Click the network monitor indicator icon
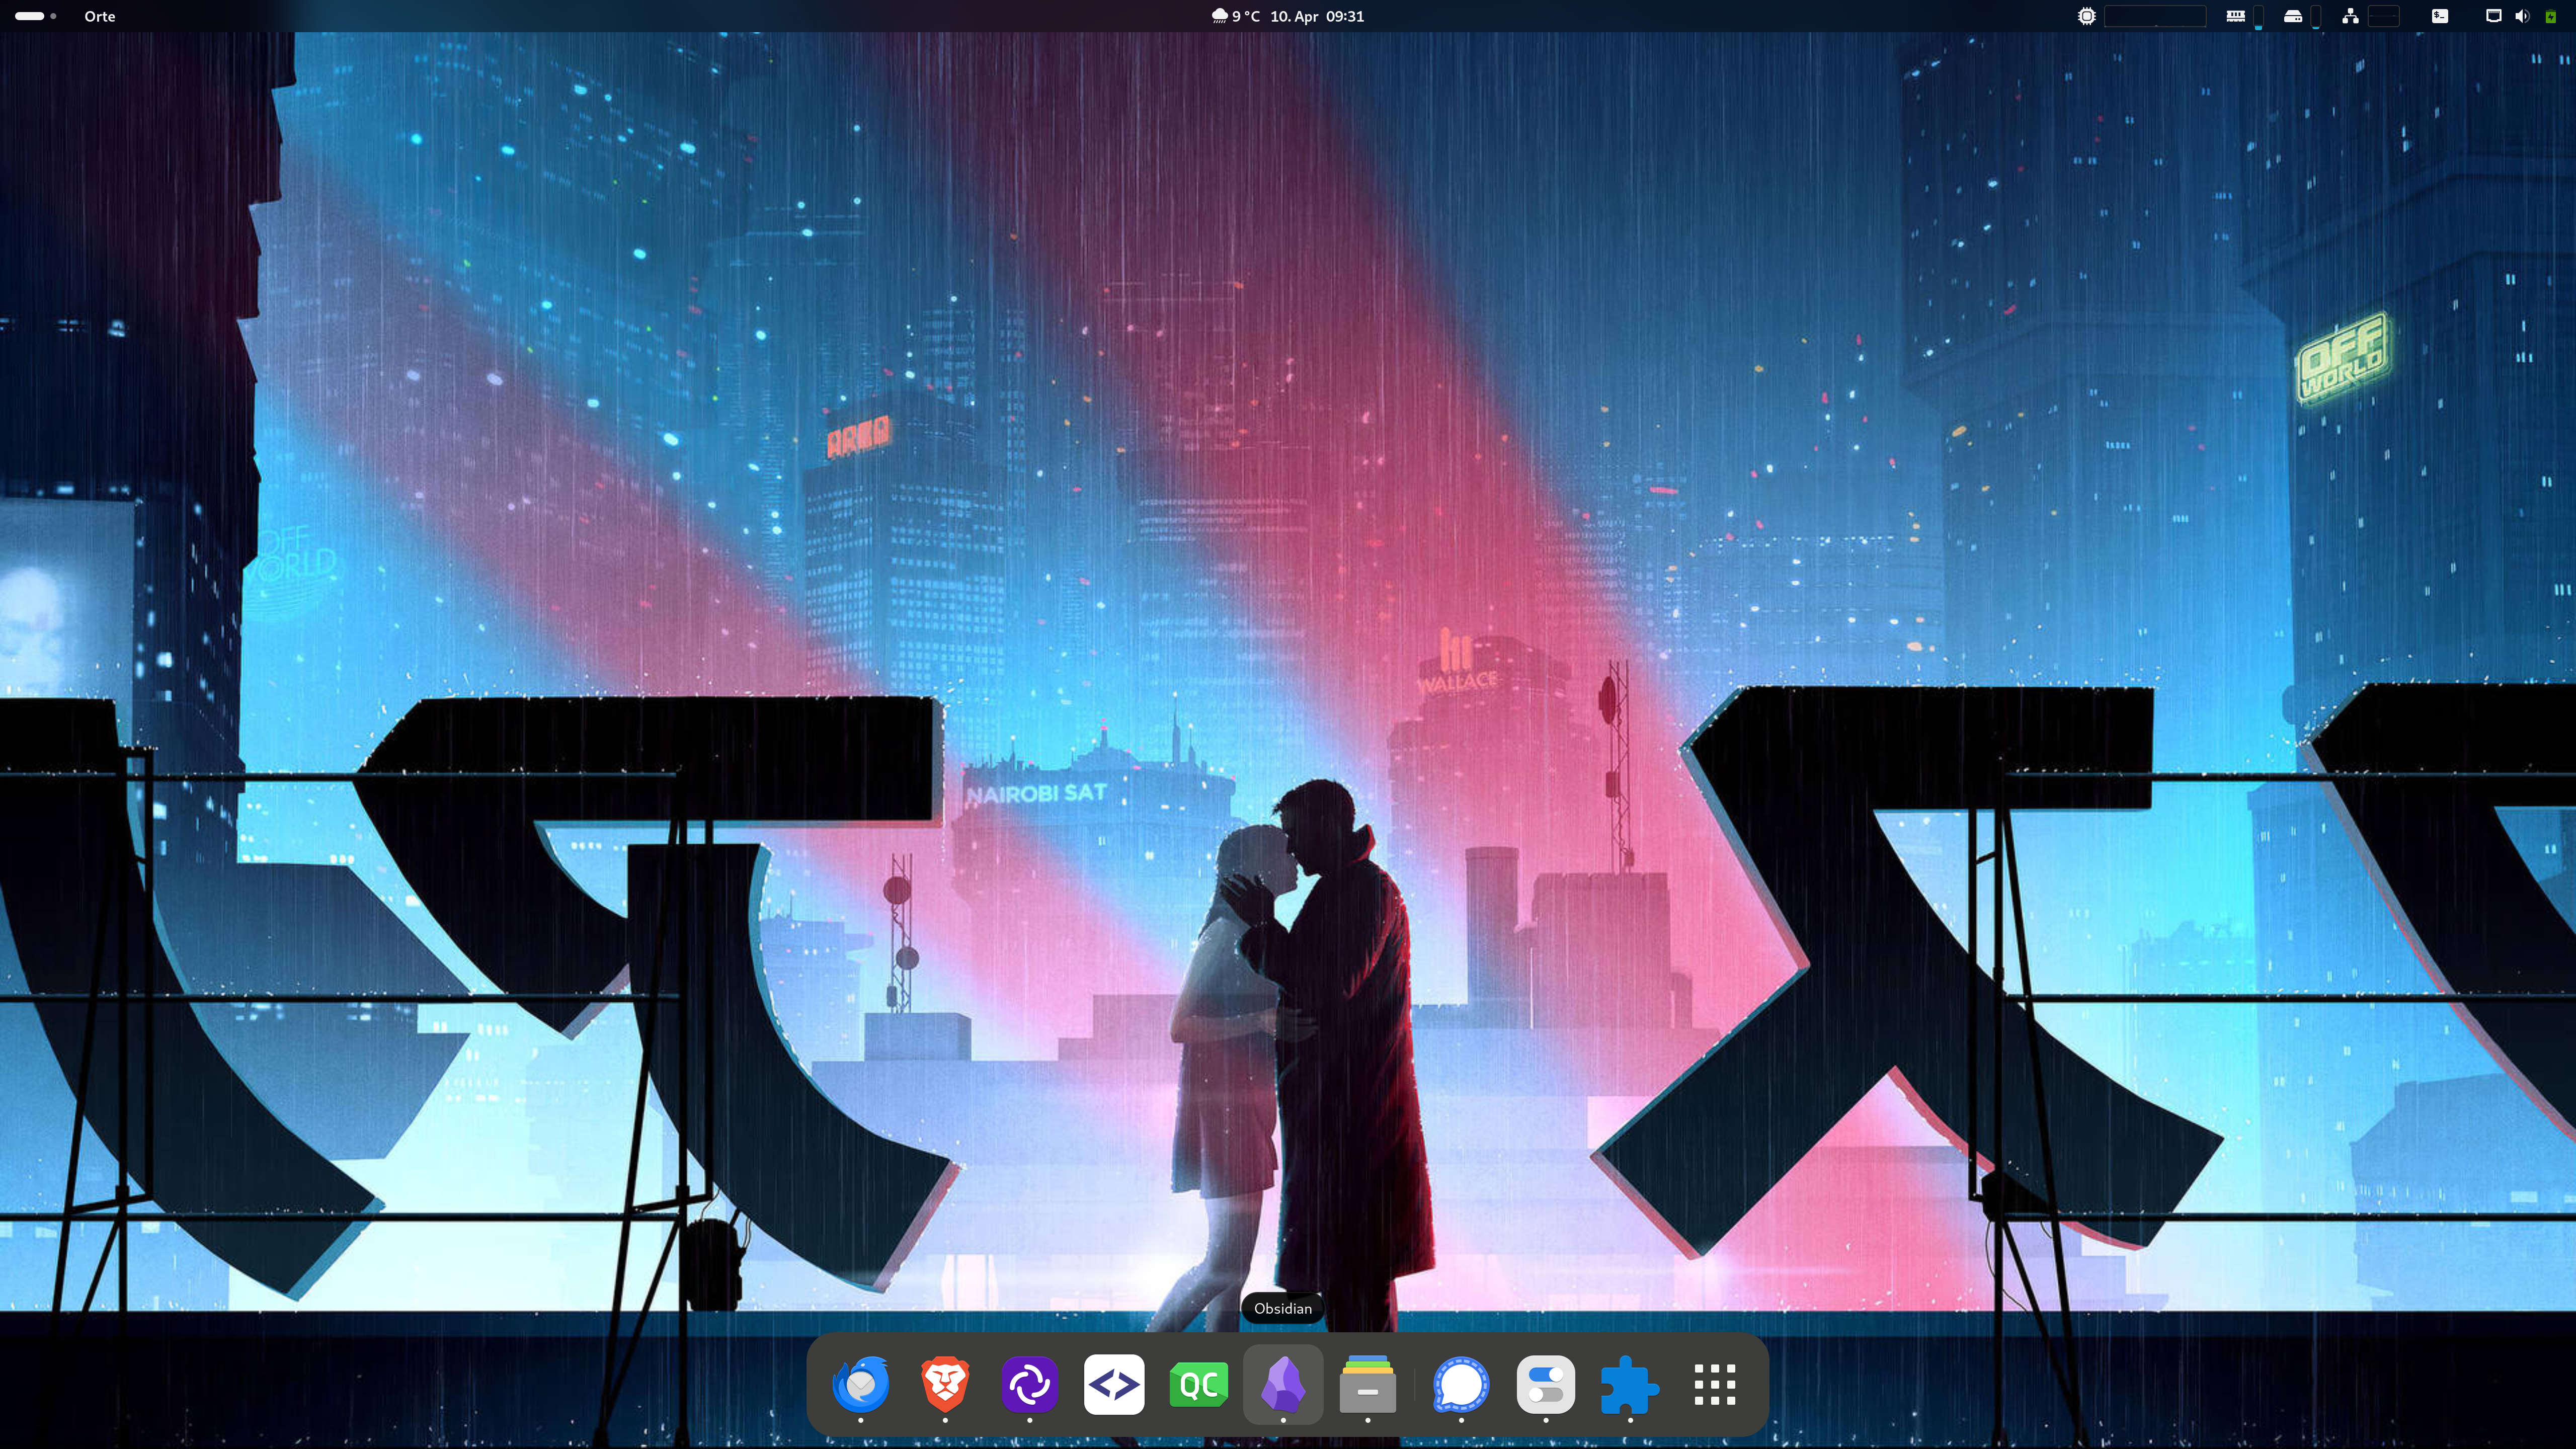The width and height of the screenshot is (2576, 1449). coord(2350,16)
